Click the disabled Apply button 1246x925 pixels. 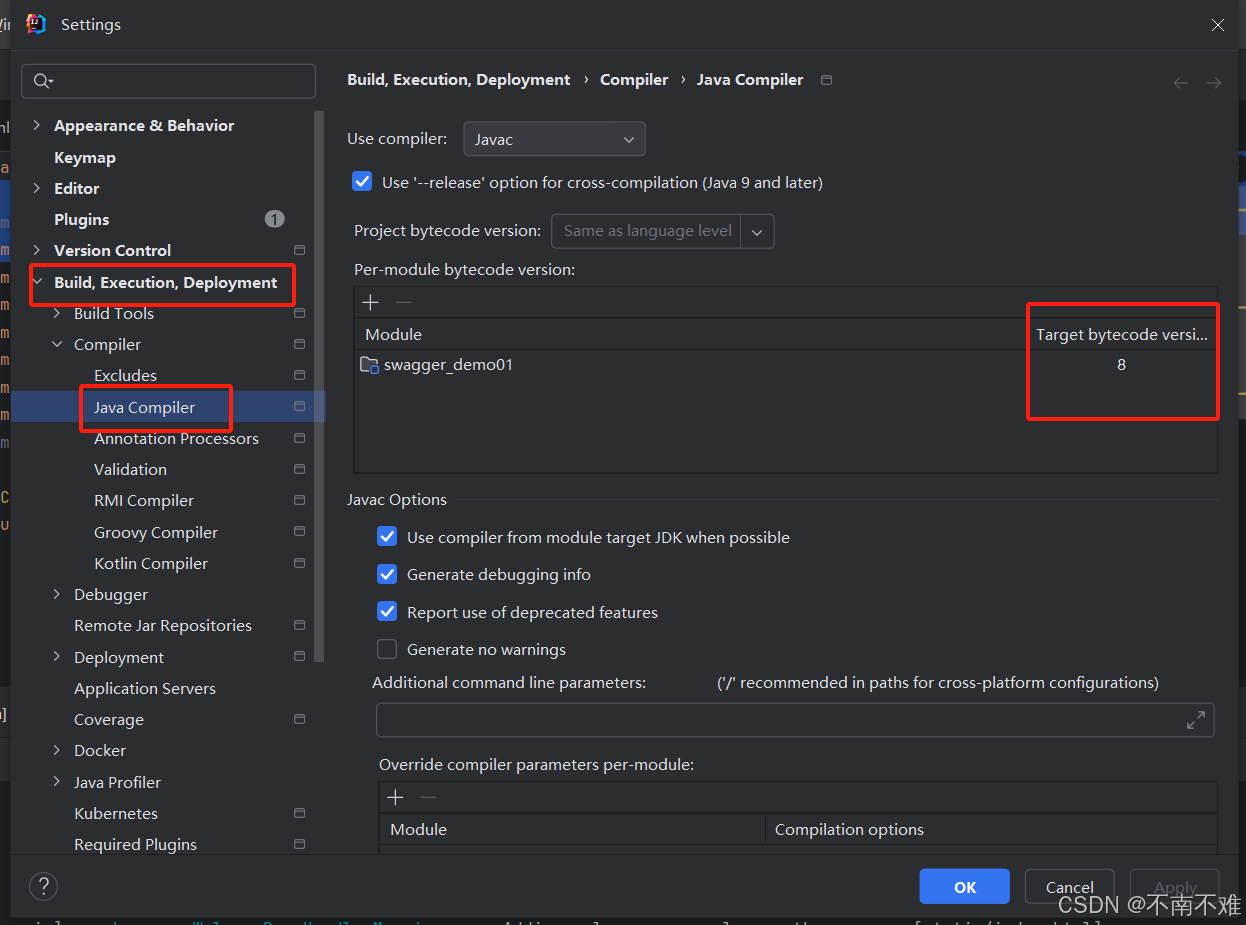coord(1175,886)
